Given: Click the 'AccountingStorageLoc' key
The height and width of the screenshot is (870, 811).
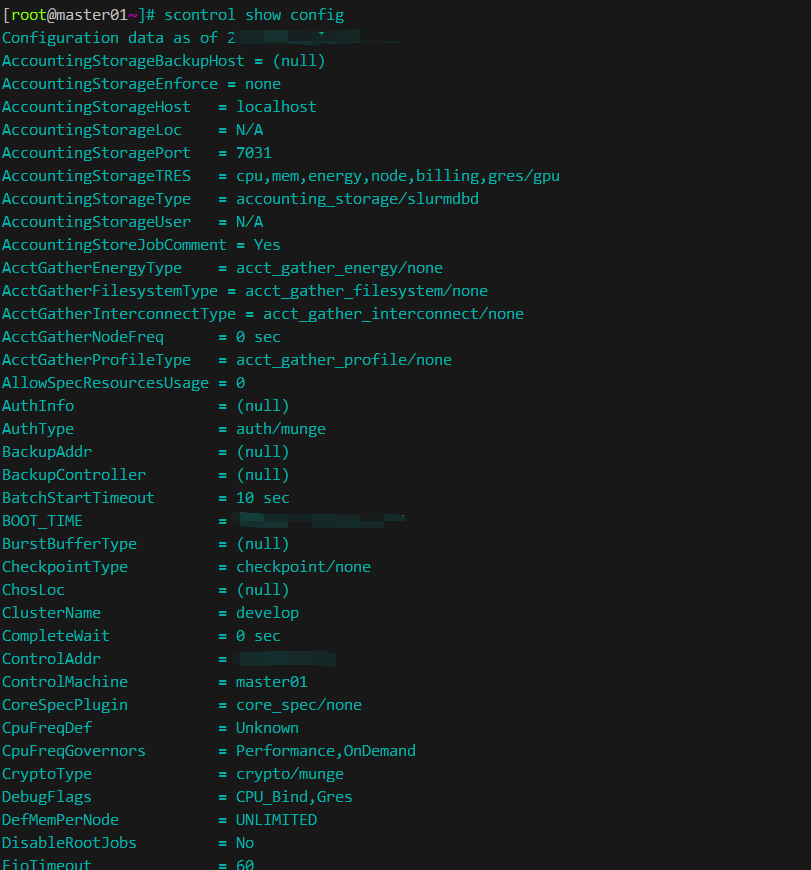Looking at the screenshot, I should [92, 130].
